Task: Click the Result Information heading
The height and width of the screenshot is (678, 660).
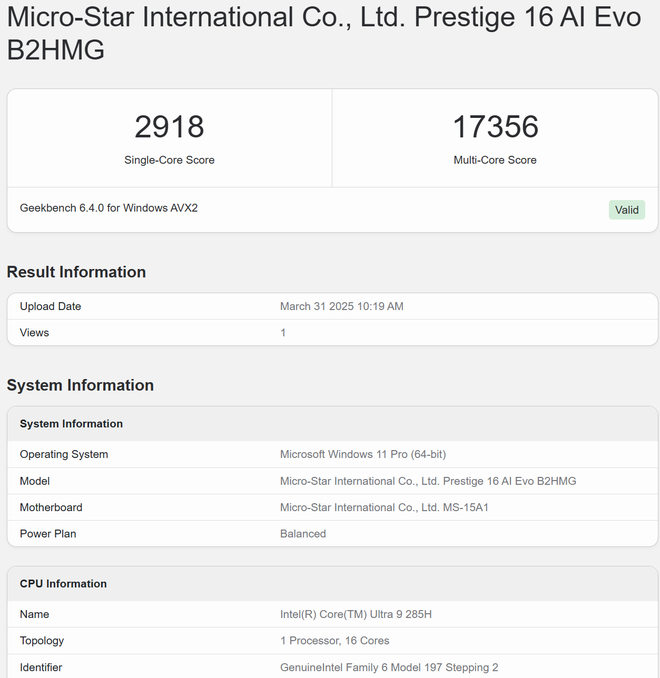Action: [76, 272]
